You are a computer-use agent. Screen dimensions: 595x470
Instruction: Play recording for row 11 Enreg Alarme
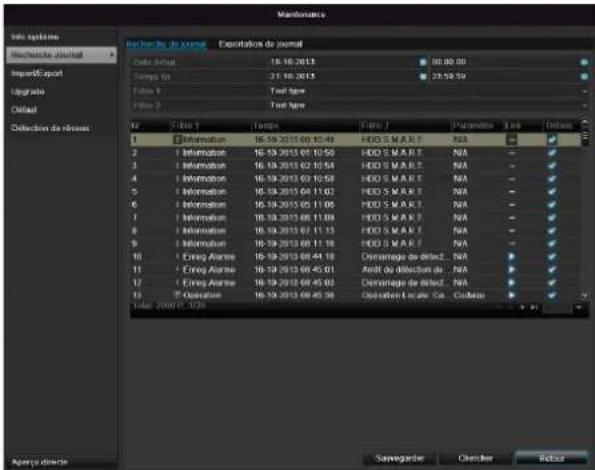pos(512,270)
